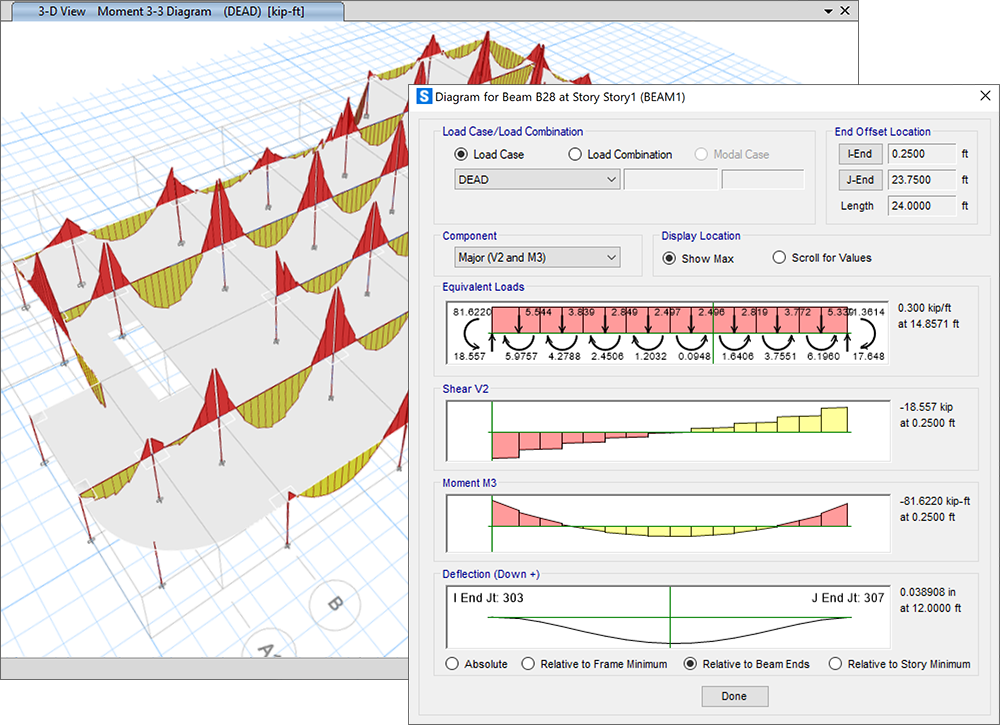Click grid bubble B in the 3-D view
This screenshot has height=725, width=1000.
click(x=335, y=604)
